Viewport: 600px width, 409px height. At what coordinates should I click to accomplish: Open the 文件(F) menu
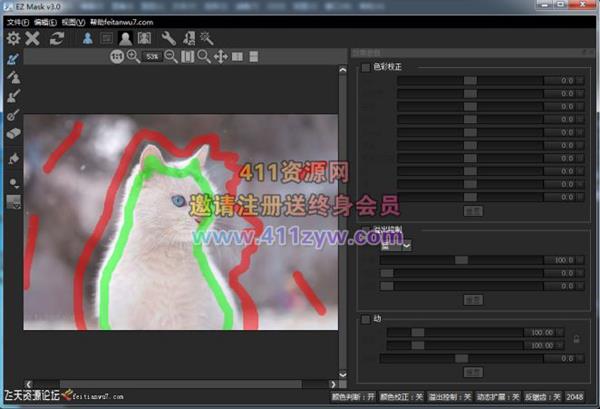(17, 20)
